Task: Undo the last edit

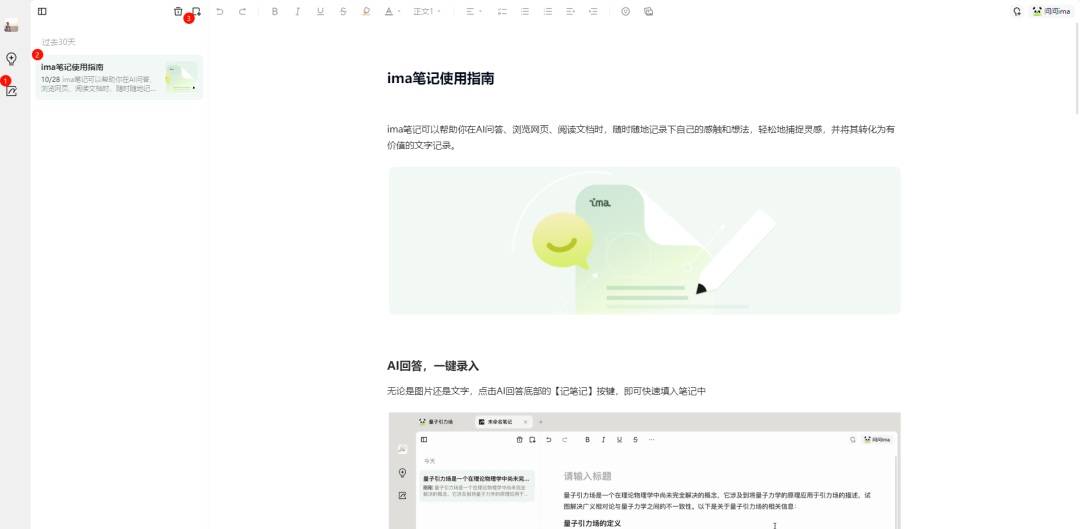Action: pos(220,12)
